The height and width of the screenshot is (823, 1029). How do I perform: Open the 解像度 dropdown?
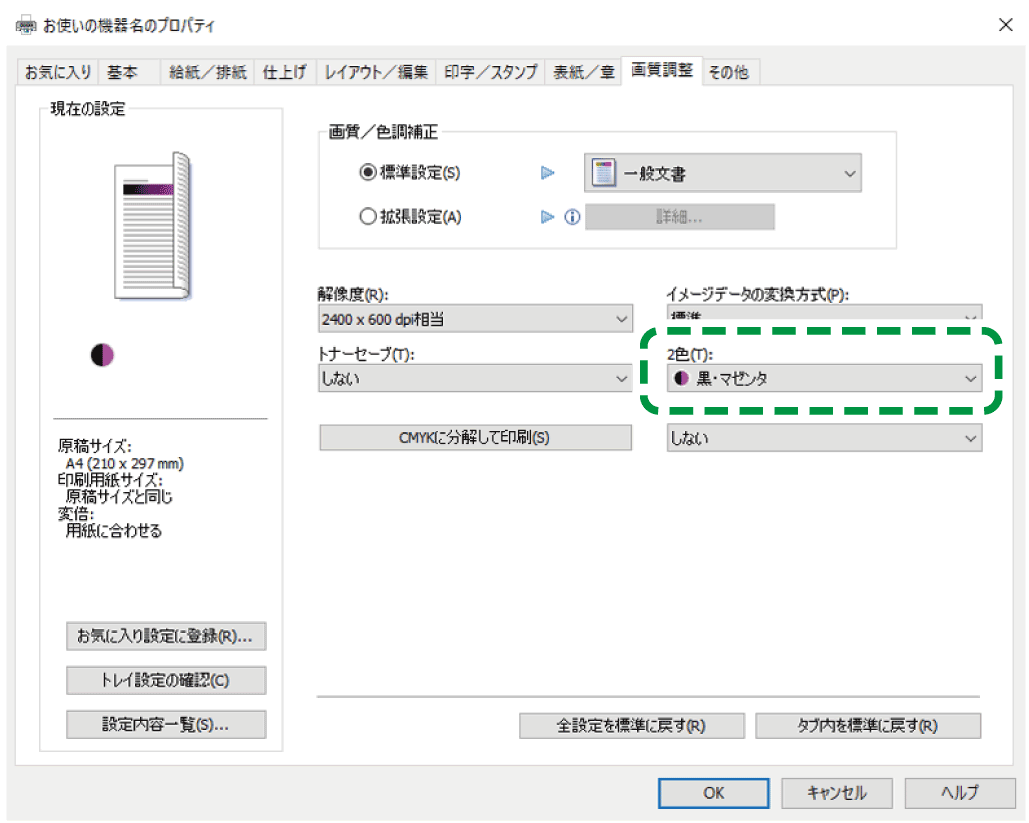[x=474, y=320]
